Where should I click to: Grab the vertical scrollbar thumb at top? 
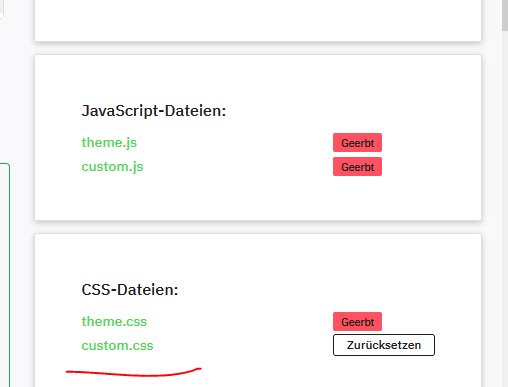point(505,15)
